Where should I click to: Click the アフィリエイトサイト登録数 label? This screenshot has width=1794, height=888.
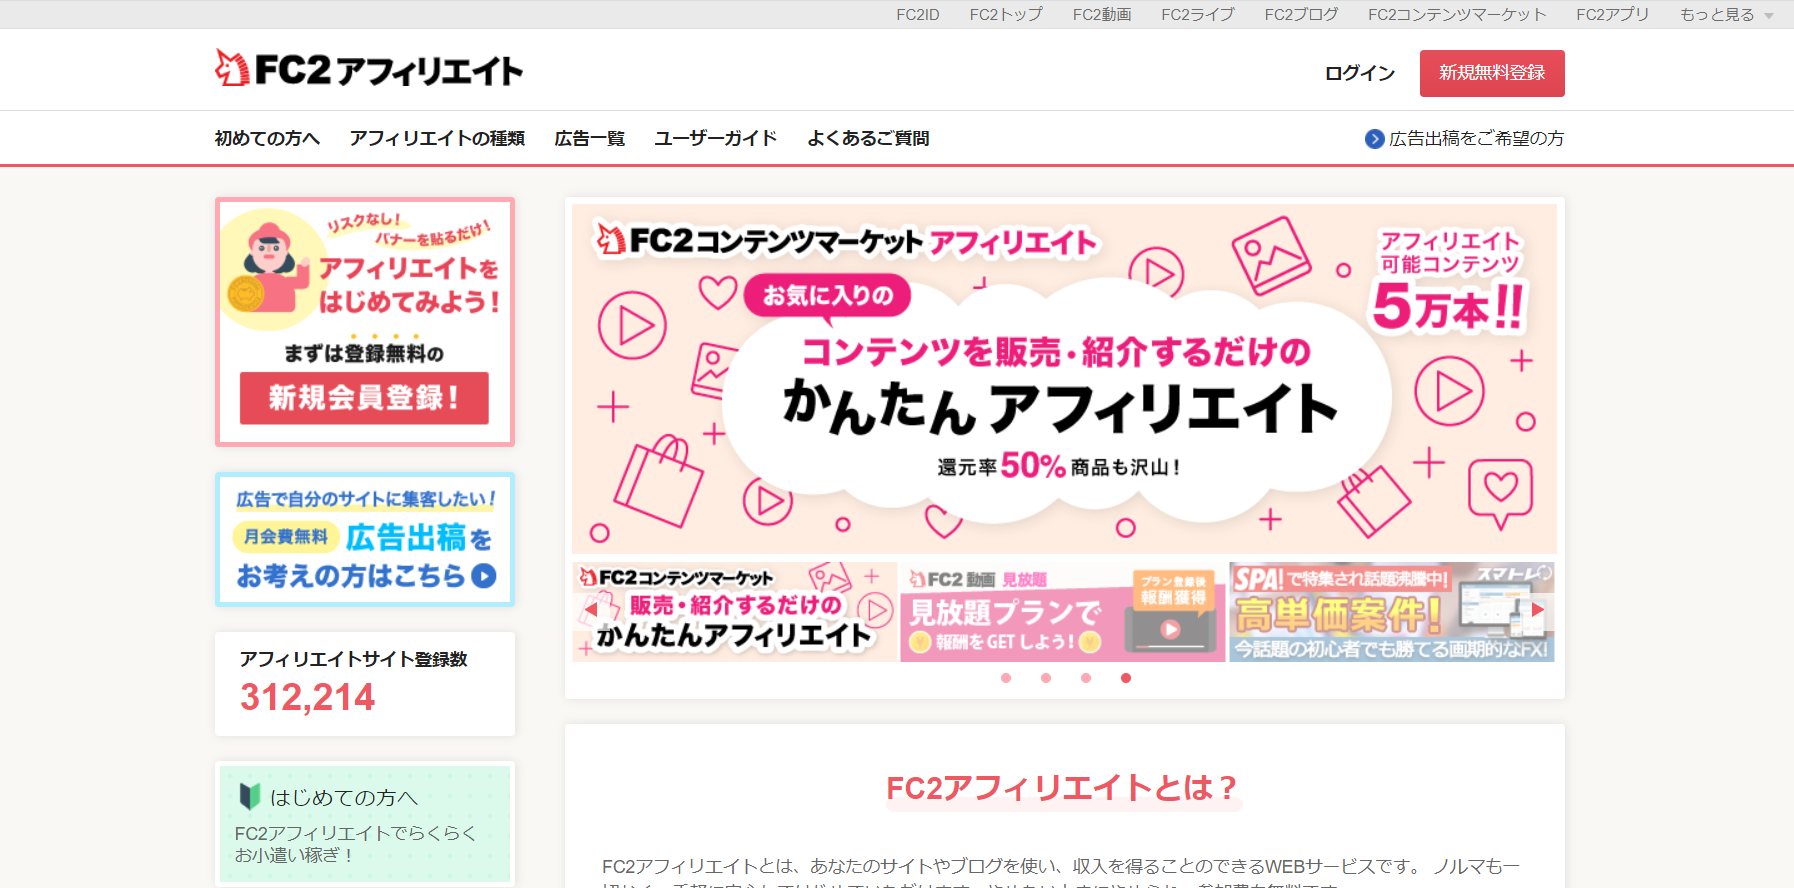[354, 659]
